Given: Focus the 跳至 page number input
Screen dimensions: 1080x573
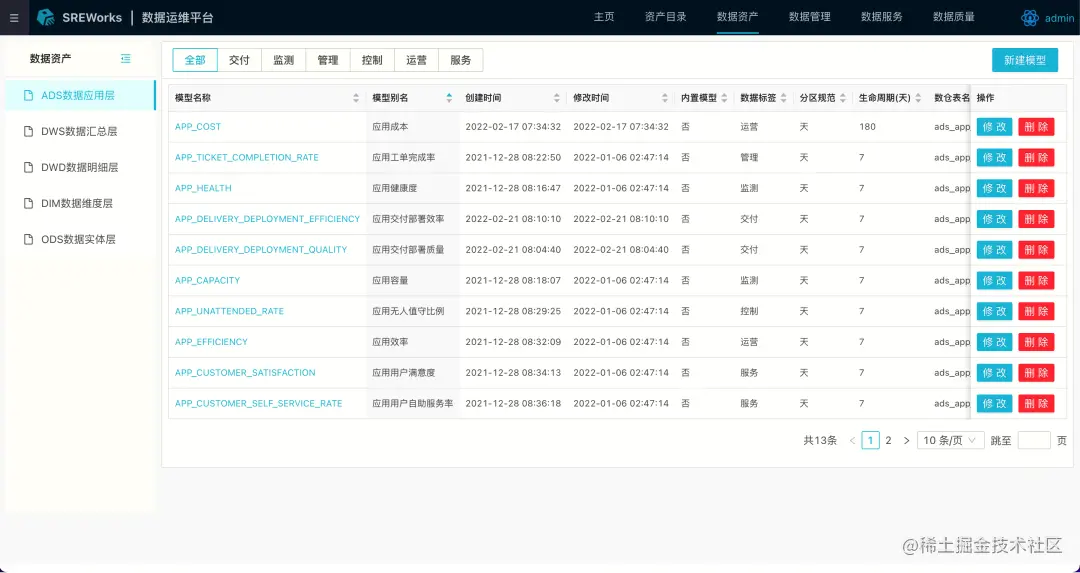Looking at the screenshot, I should (1034, 441).
